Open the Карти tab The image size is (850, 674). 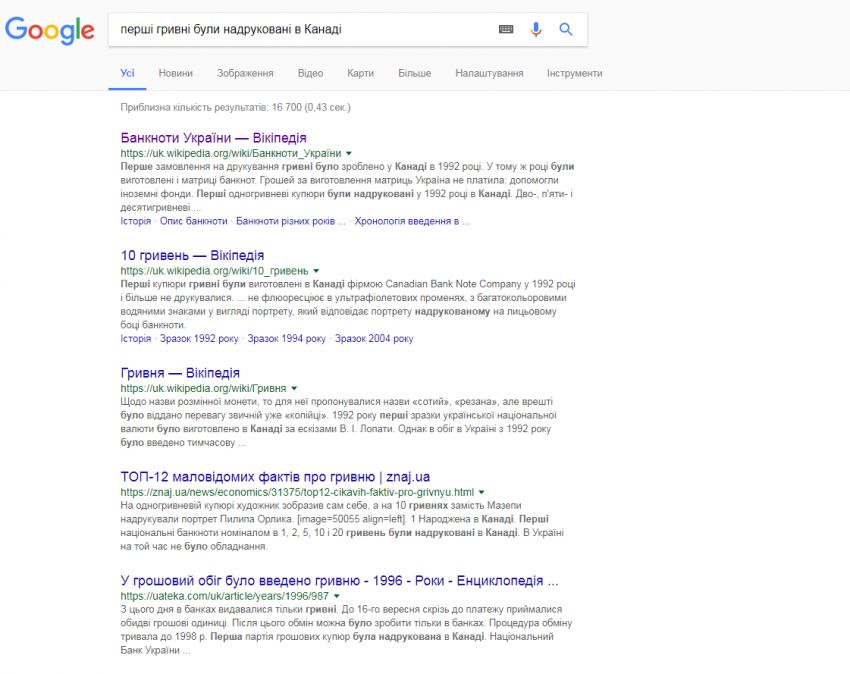click(x=360, y=73)
